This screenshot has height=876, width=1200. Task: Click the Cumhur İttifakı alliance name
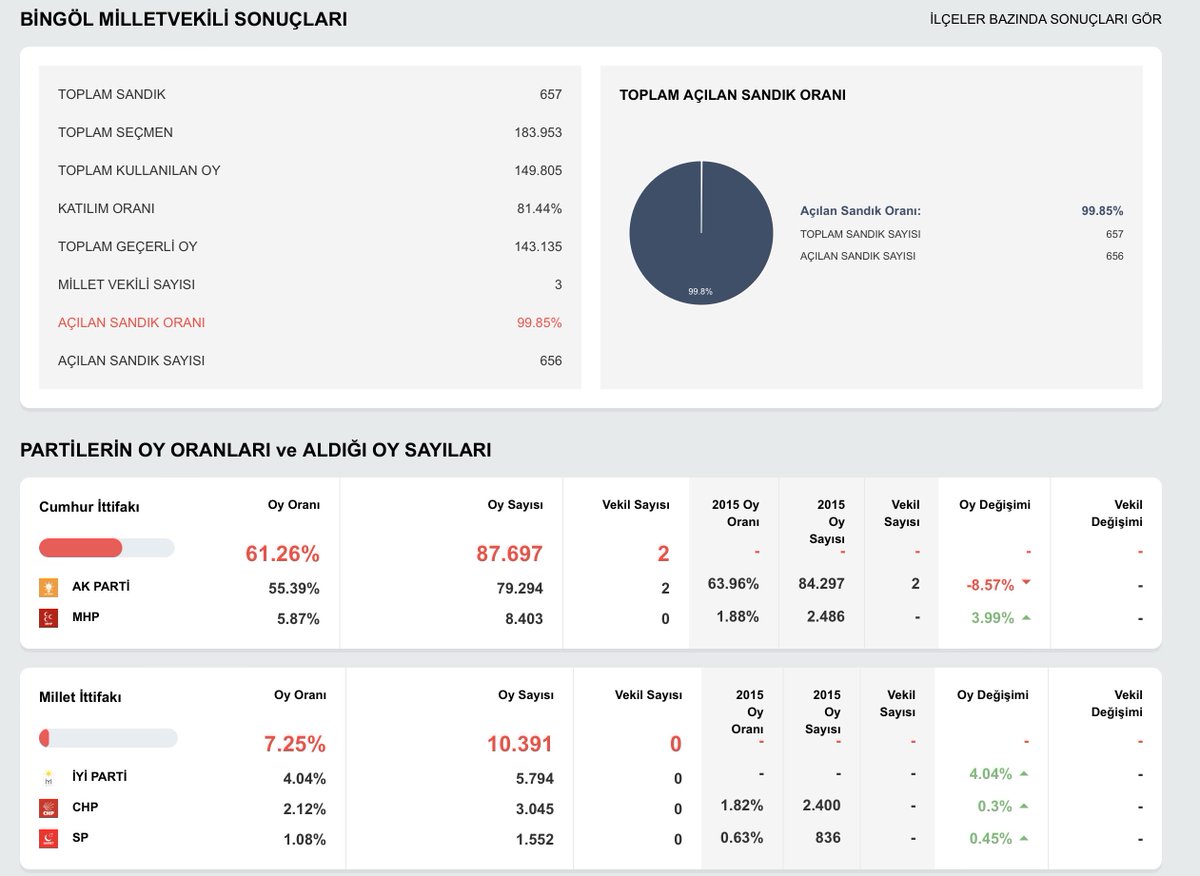click(89, 507)
